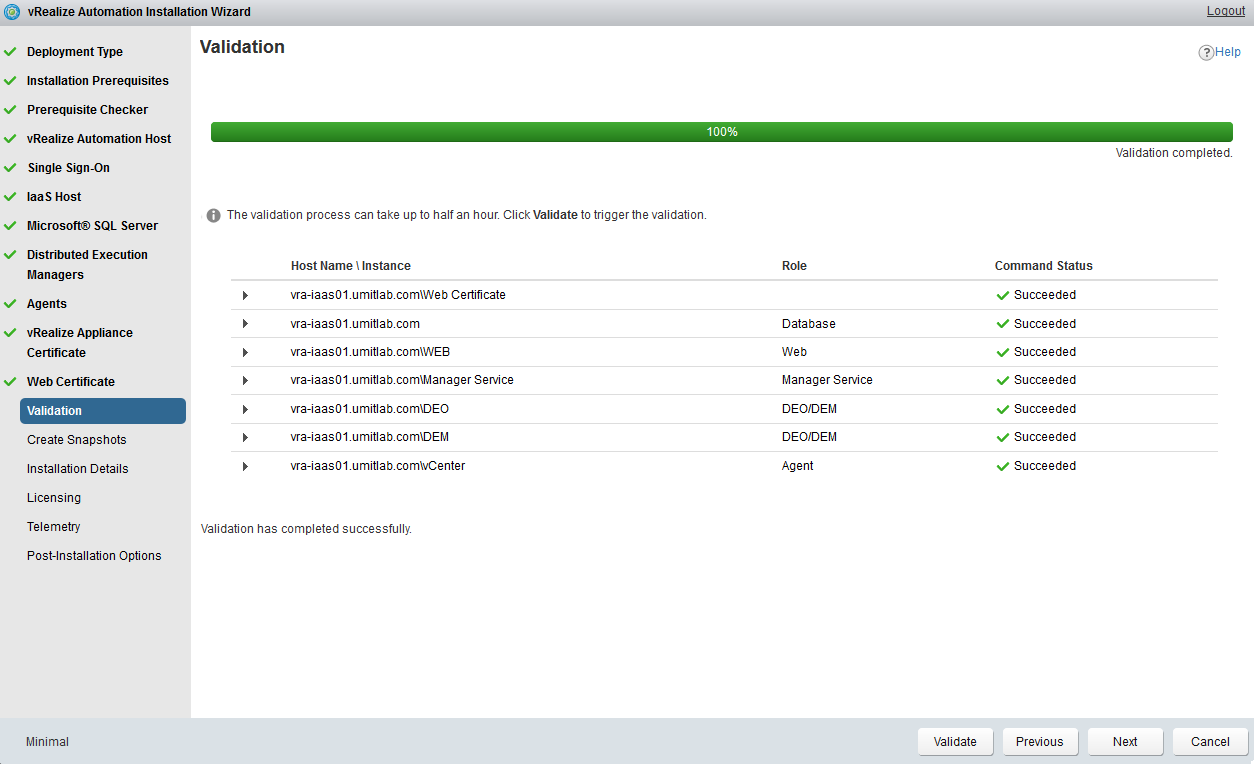Click Succeeded checkmark in vCenter Agent row

(x=1003, y=466)
